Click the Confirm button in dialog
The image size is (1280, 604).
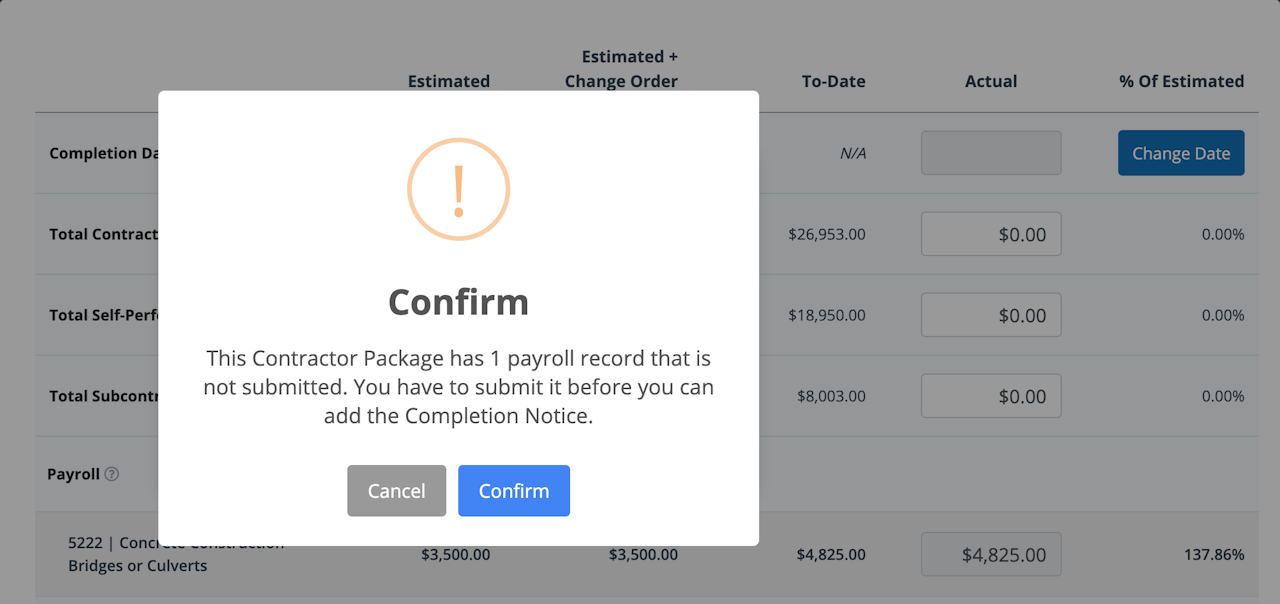point(513,491)
